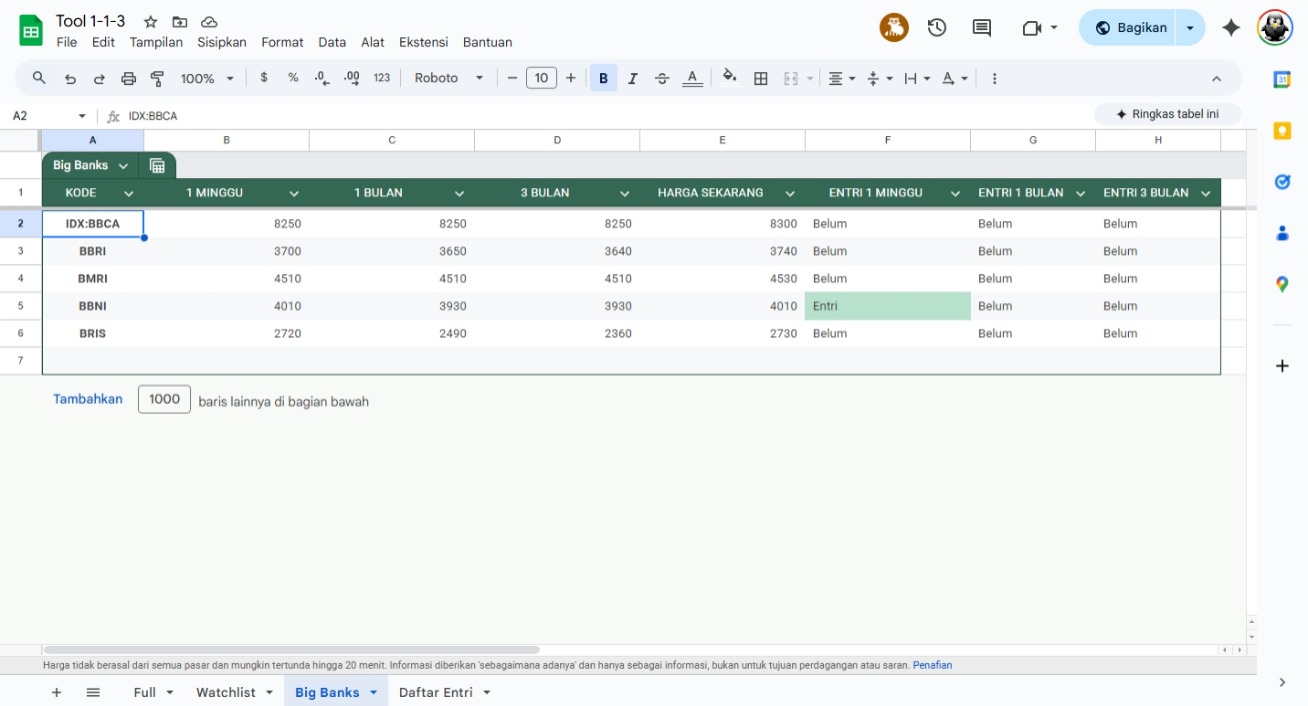This screenshot has height=706, width=1308.
Task: Open the vertical align dropdown
Action: click(878, 78)
